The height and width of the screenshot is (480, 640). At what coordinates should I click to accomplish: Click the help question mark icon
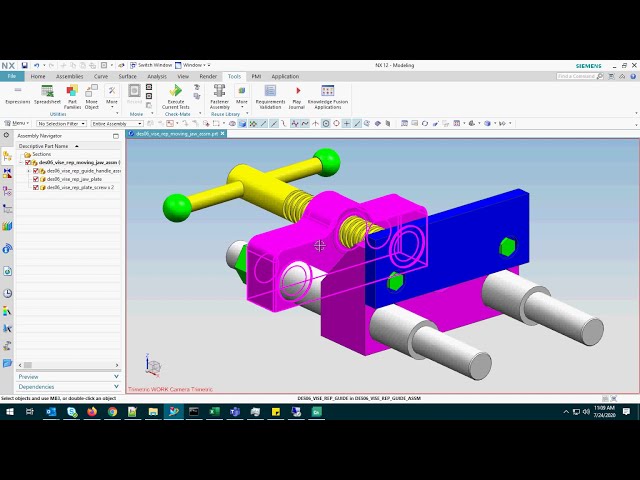pyautogui.click(x=633, y=76)
